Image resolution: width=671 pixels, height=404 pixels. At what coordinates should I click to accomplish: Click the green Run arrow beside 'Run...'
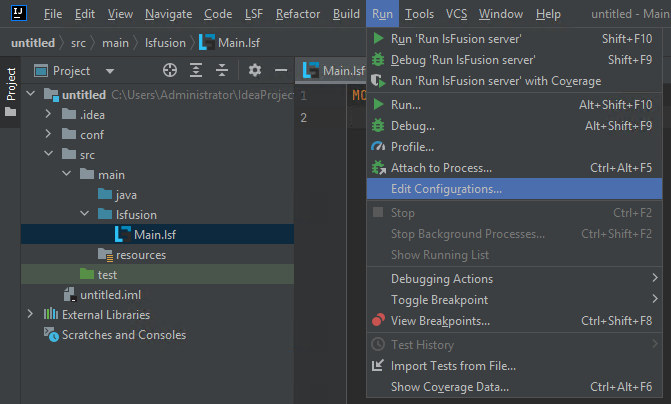378,104
